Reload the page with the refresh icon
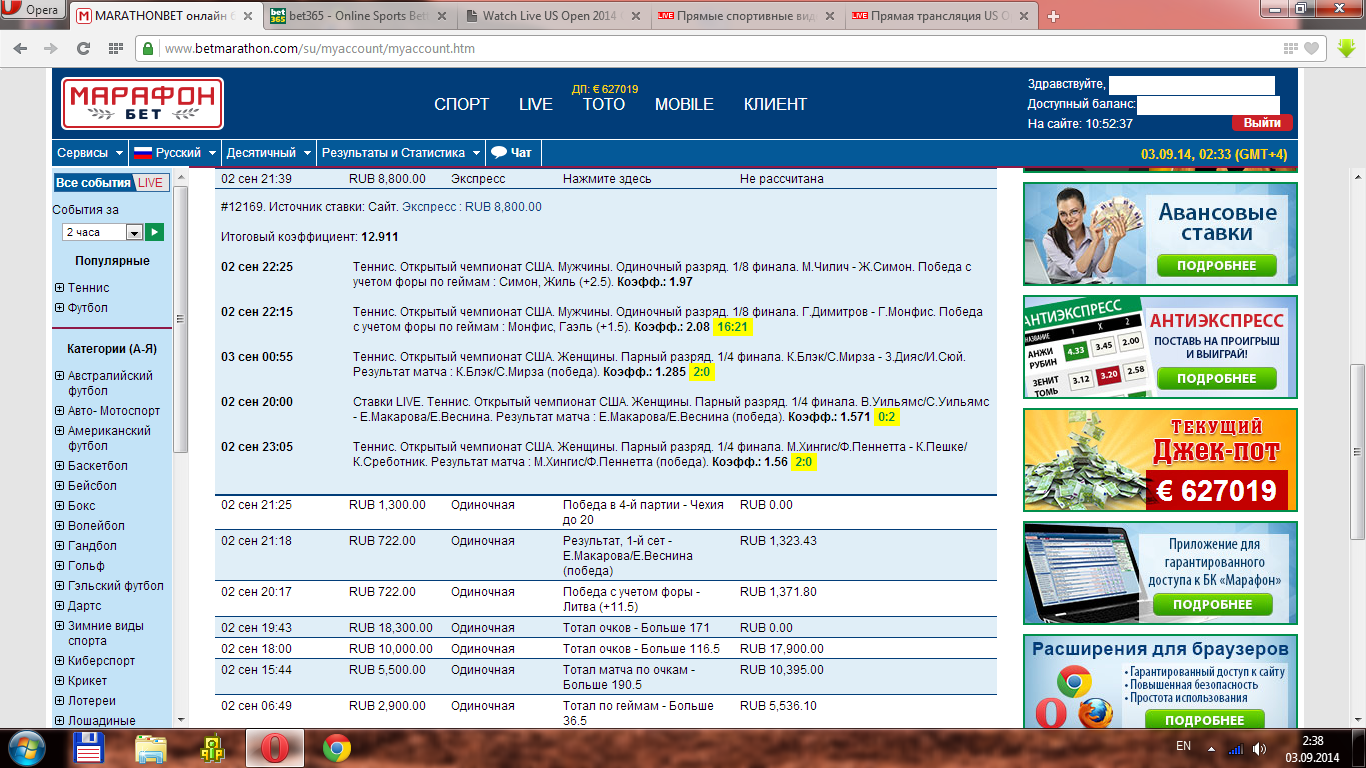 pos(84,49)
